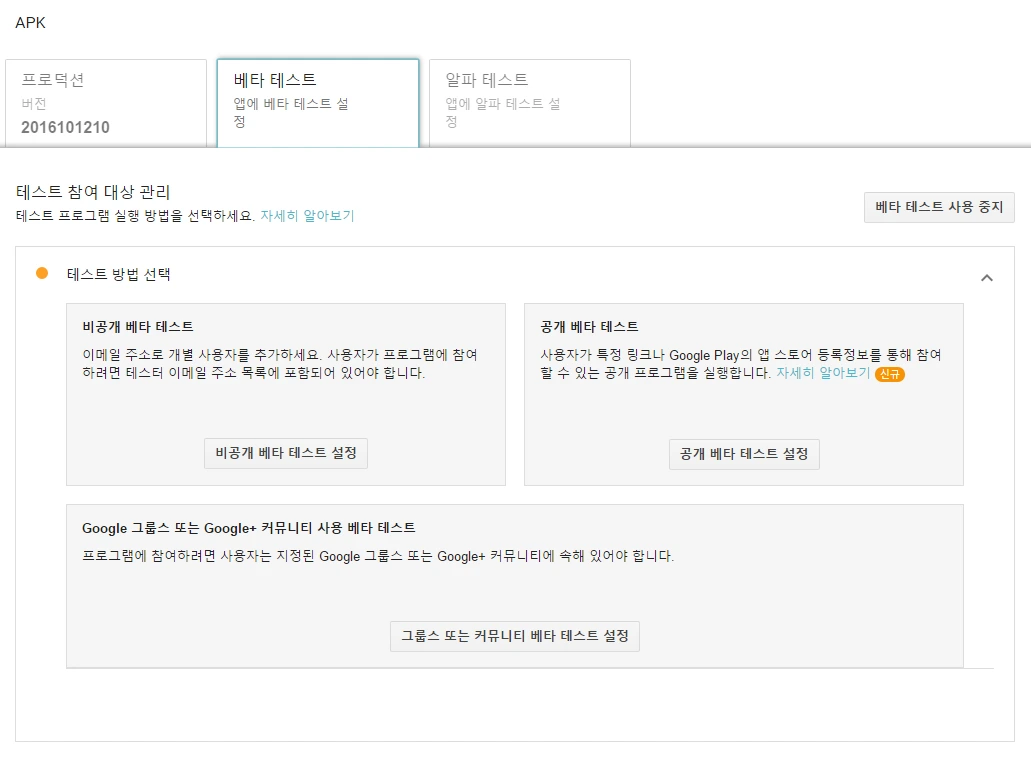The width and height of the screenshot is (1031, 757).
Task: Click 그룹스 또는 커뮤니티 베타 테스트 설정 button
Action: pyautogui.click(x=515, y=636)
